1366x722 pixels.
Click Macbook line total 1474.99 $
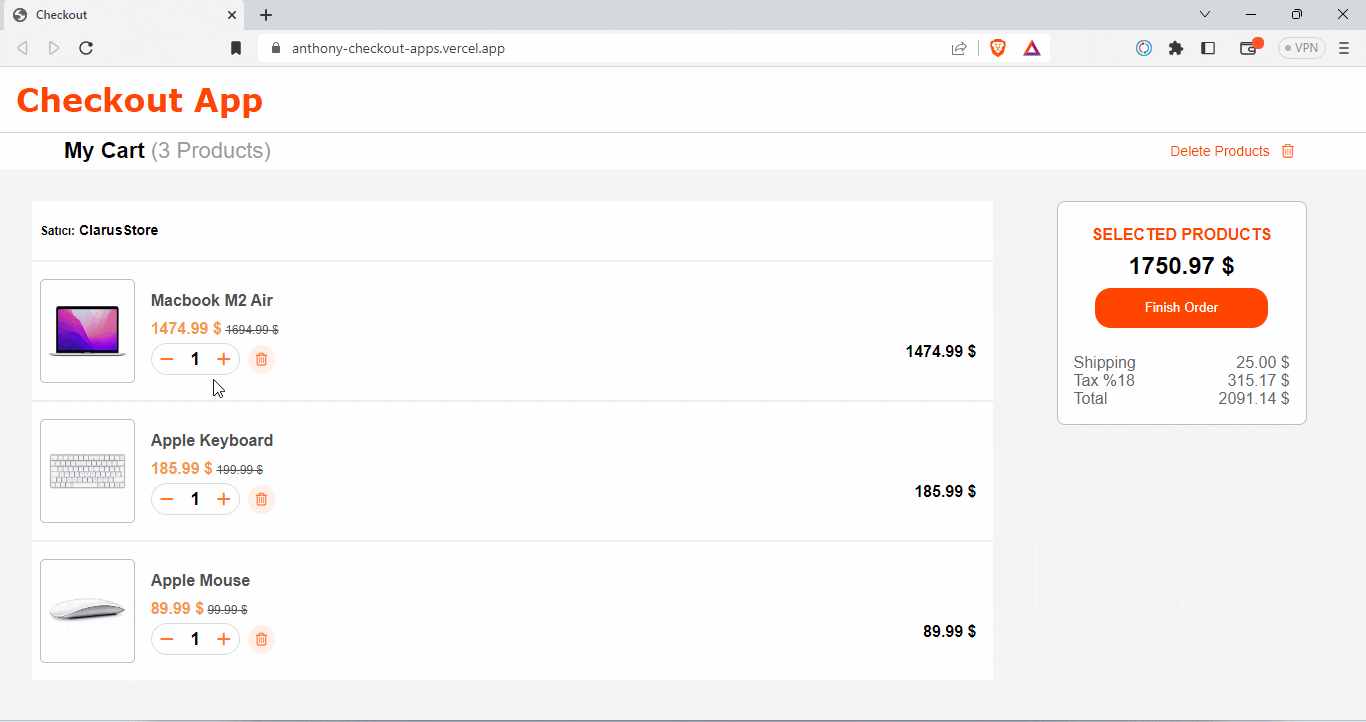941,351
